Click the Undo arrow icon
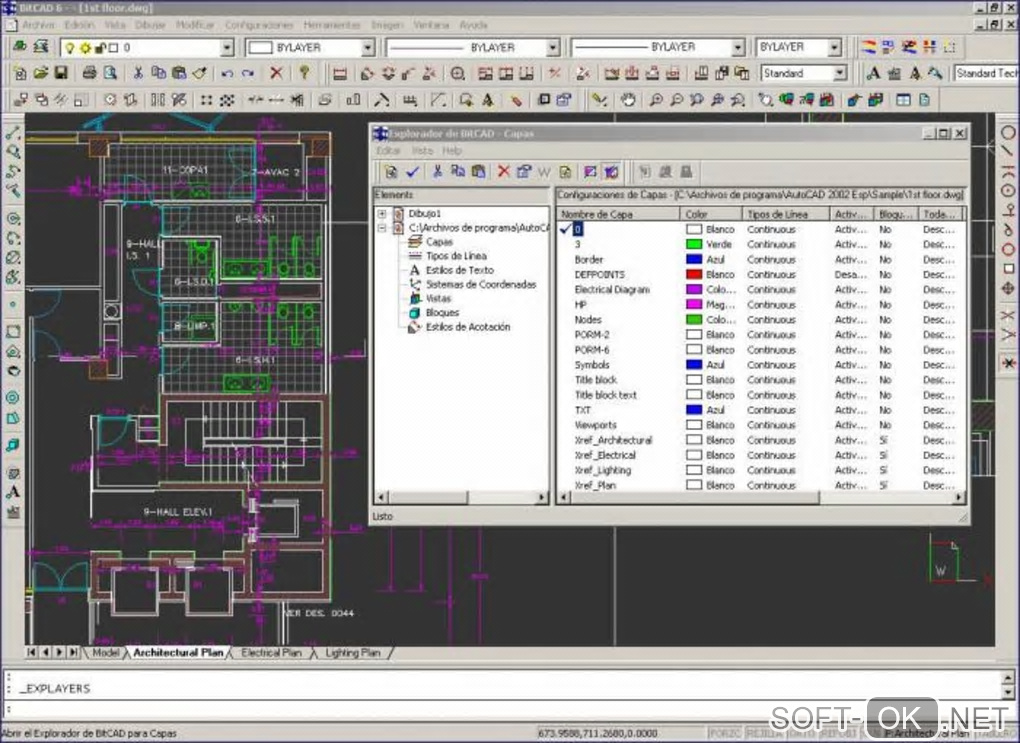The width and height of the screenshot is (1020, 743). (x=227, y=73)
